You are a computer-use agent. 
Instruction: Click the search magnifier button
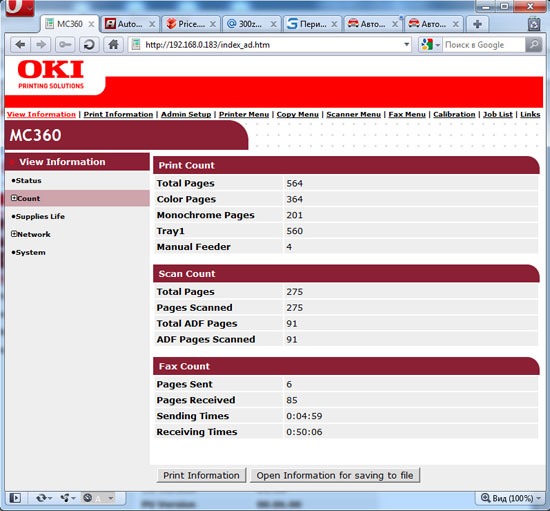click(x=534, y=45)
